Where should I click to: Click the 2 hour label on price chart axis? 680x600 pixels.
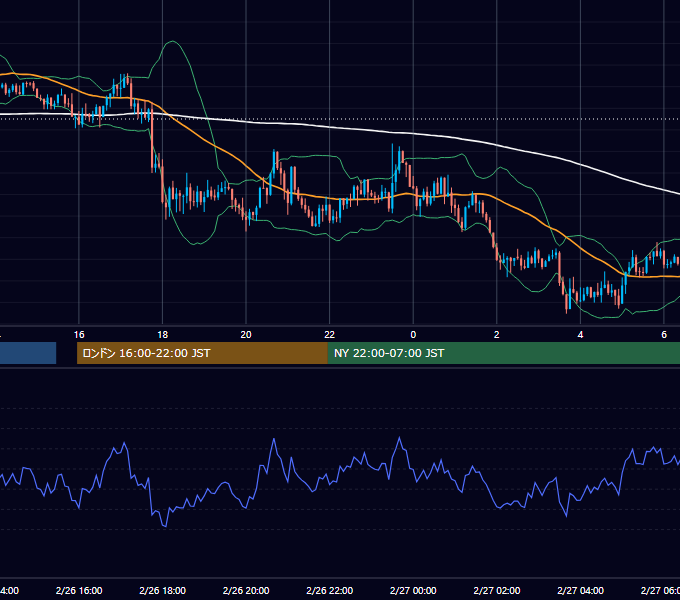497,335
